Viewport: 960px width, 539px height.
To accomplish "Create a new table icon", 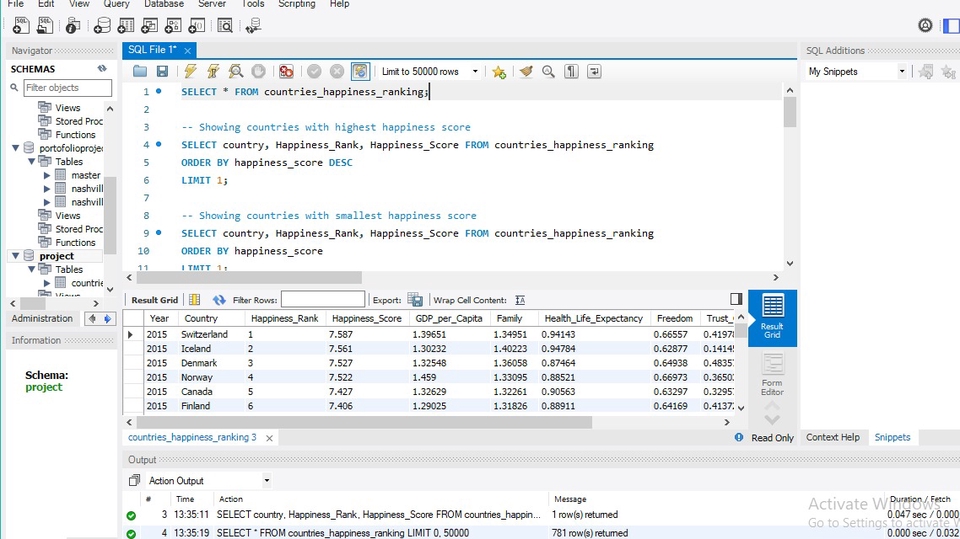I will click(126, 25).
